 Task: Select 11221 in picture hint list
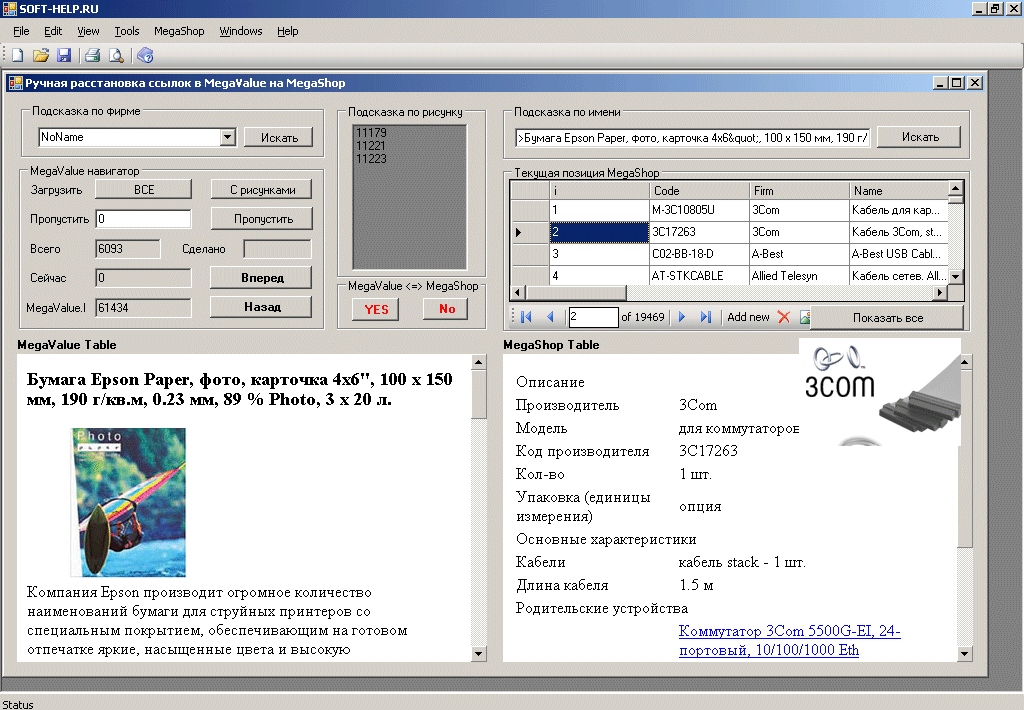371,146
